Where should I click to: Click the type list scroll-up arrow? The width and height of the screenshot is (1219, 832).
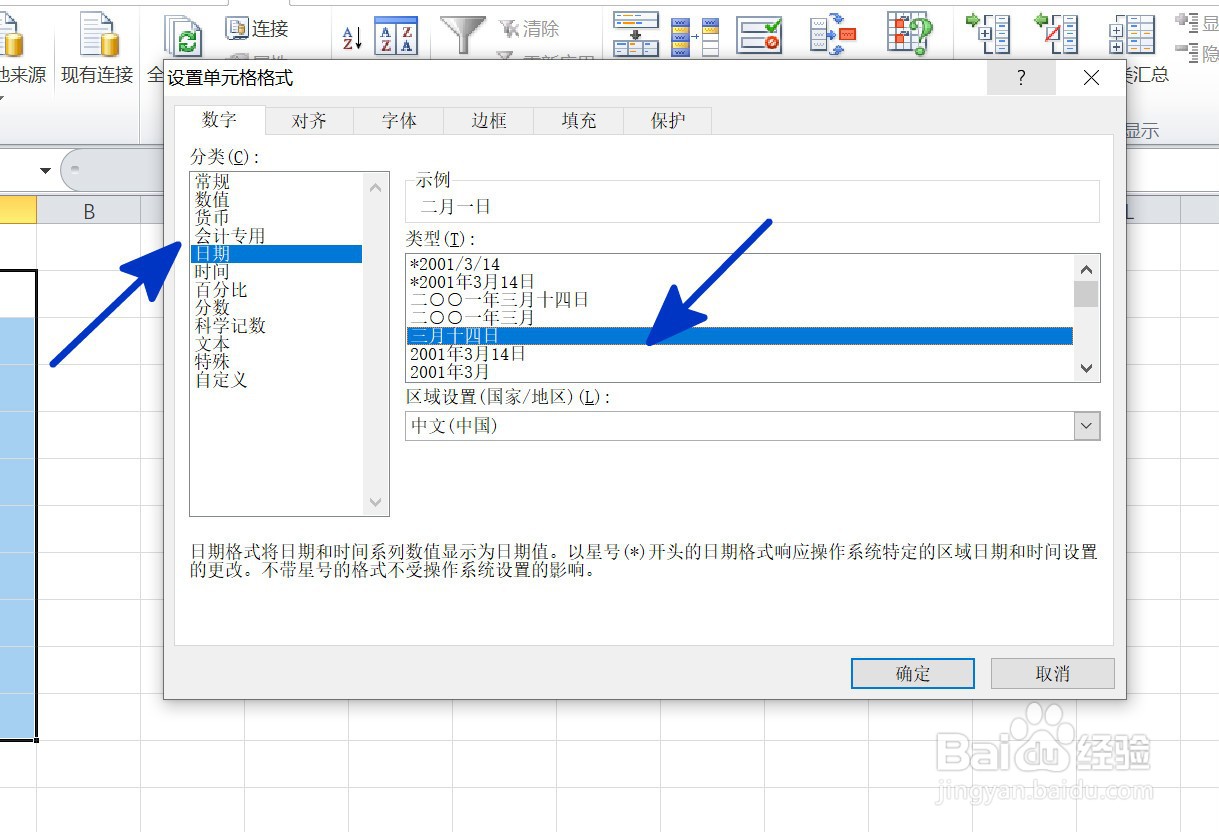pyautogui.click(x=1086, y=269)
